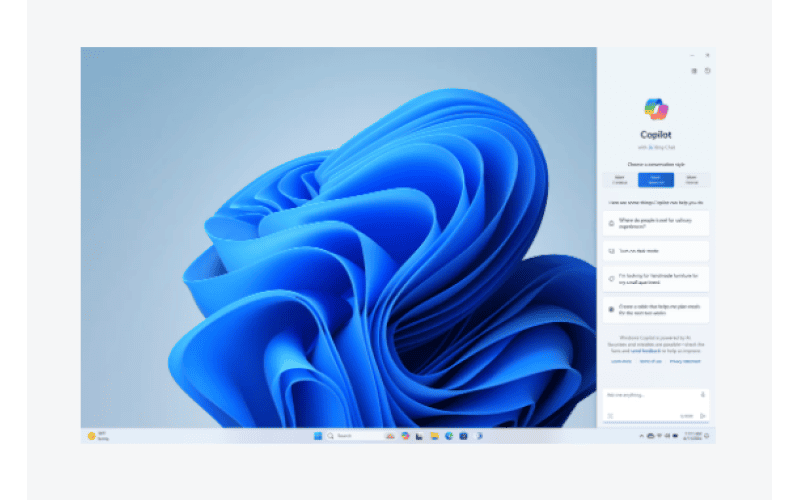
Task: Expand the hidden system tray icons chevron
Action: (641, 436)
